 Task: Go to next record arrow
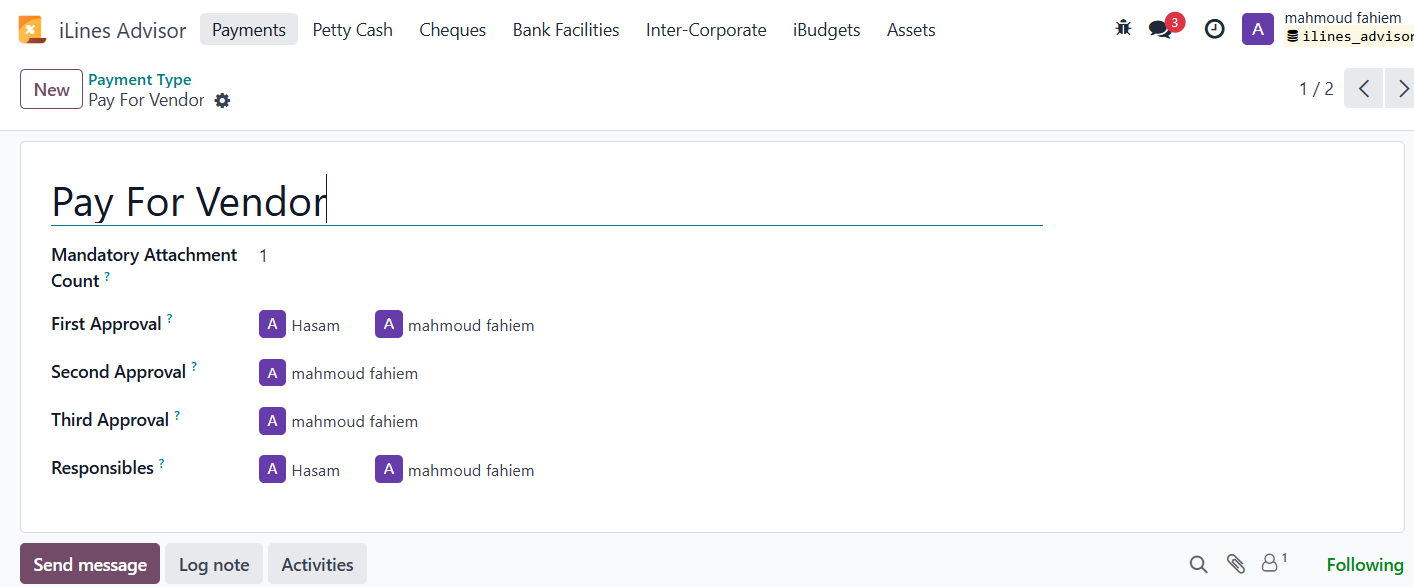coord(1400,89)
